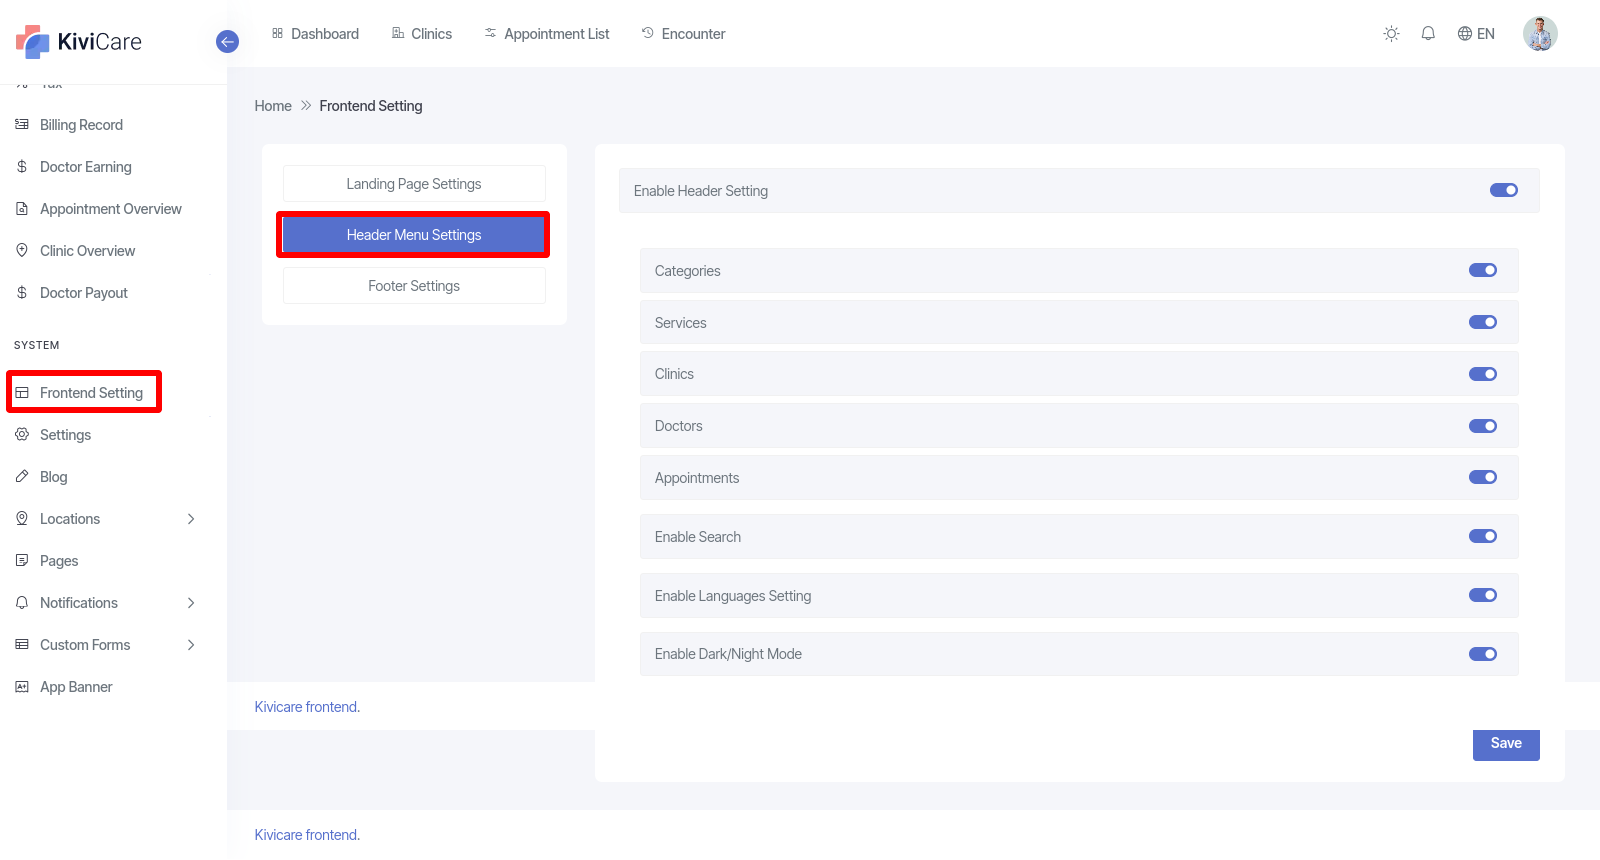Click the KiviCare logo
Image resolution: width=1600 pixels, height=860 pixels.
79,42
